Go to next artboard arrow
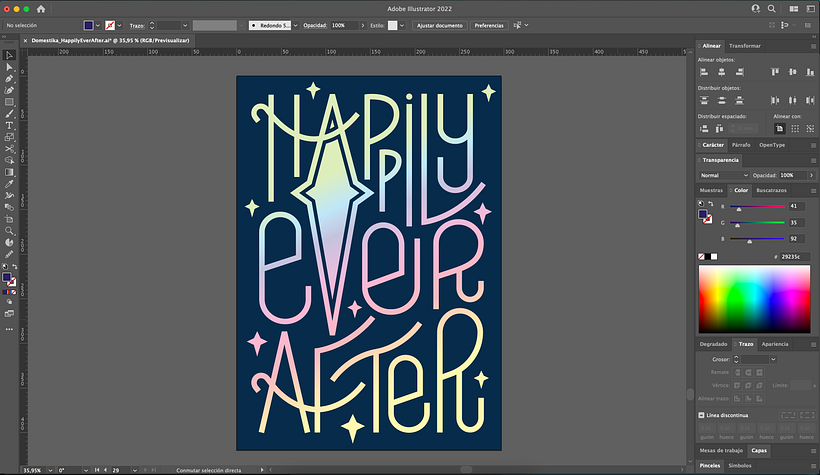 coord(145,470)
